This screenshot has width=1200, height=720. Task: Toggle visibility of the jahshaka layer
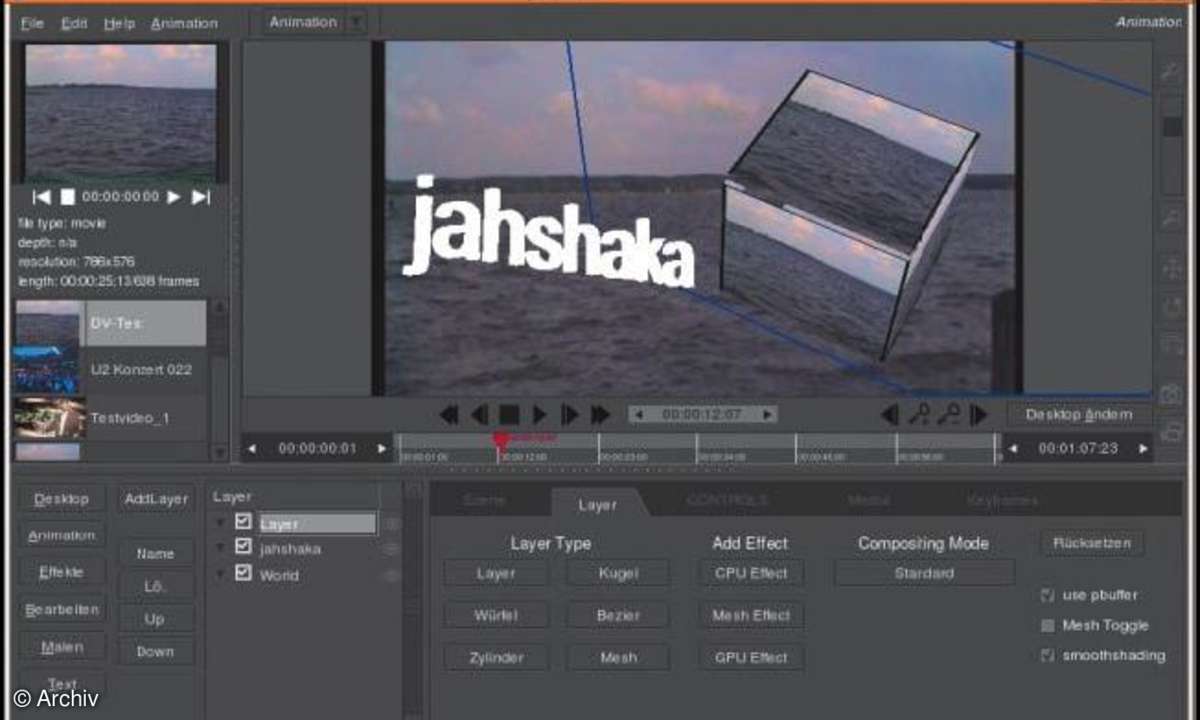(x=390, y=549)
